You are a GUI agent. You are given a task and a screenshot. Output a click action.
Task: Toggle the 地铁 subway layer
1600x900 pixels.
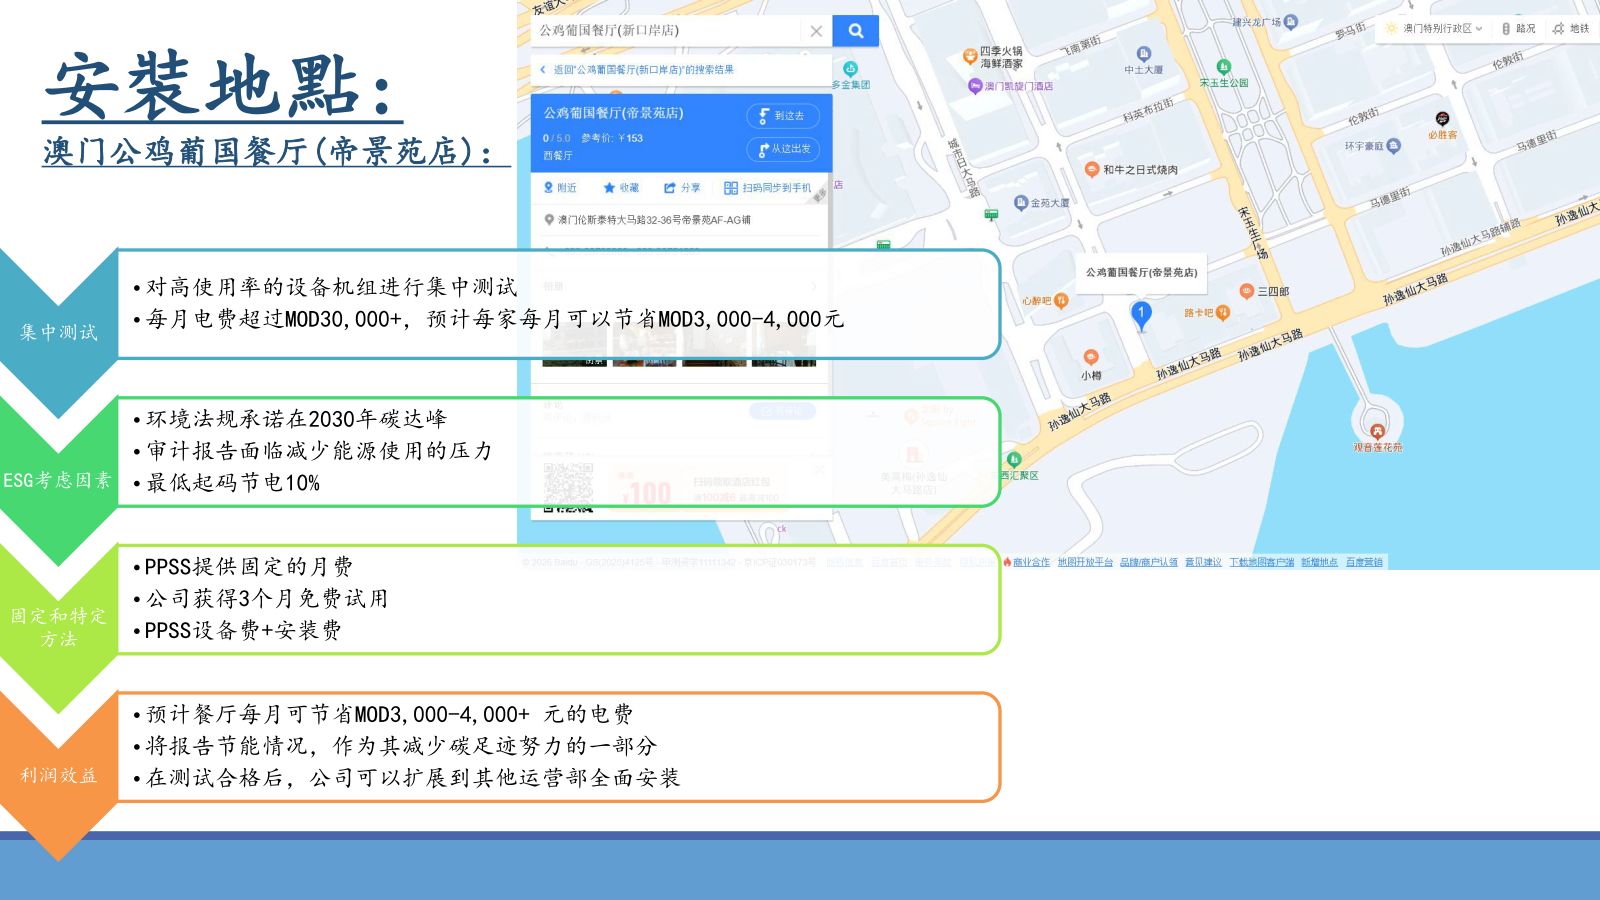(1571, 29)
